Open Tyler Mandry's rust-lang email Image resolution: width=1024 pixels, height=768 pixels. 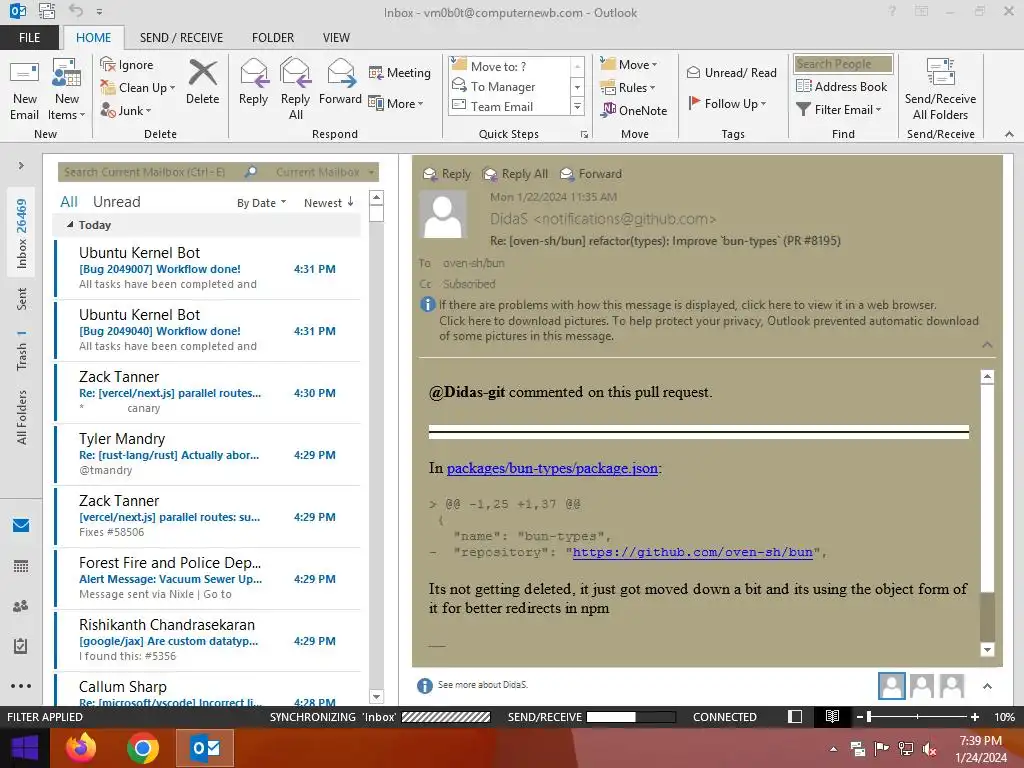[208, 455]
